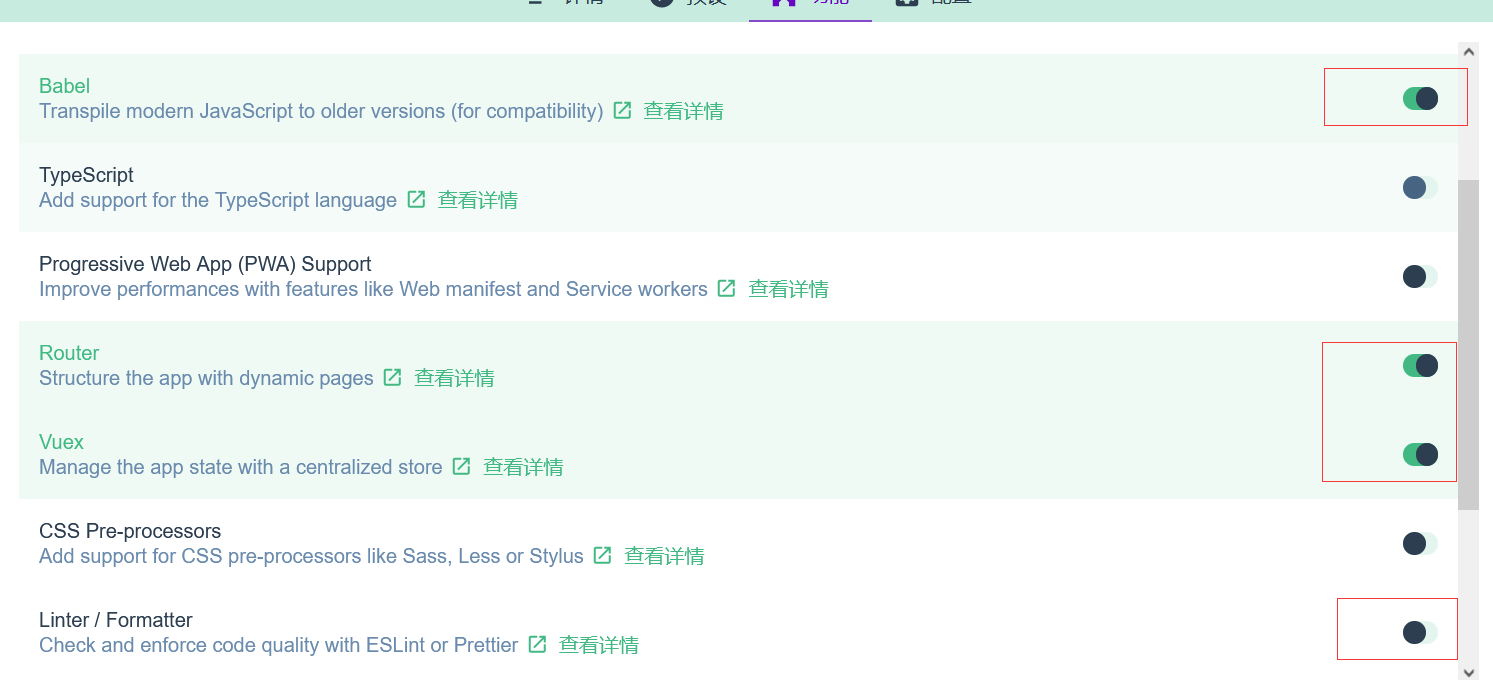Click "Improve performances with features like Web manifest" text

[x=373, y=289]
